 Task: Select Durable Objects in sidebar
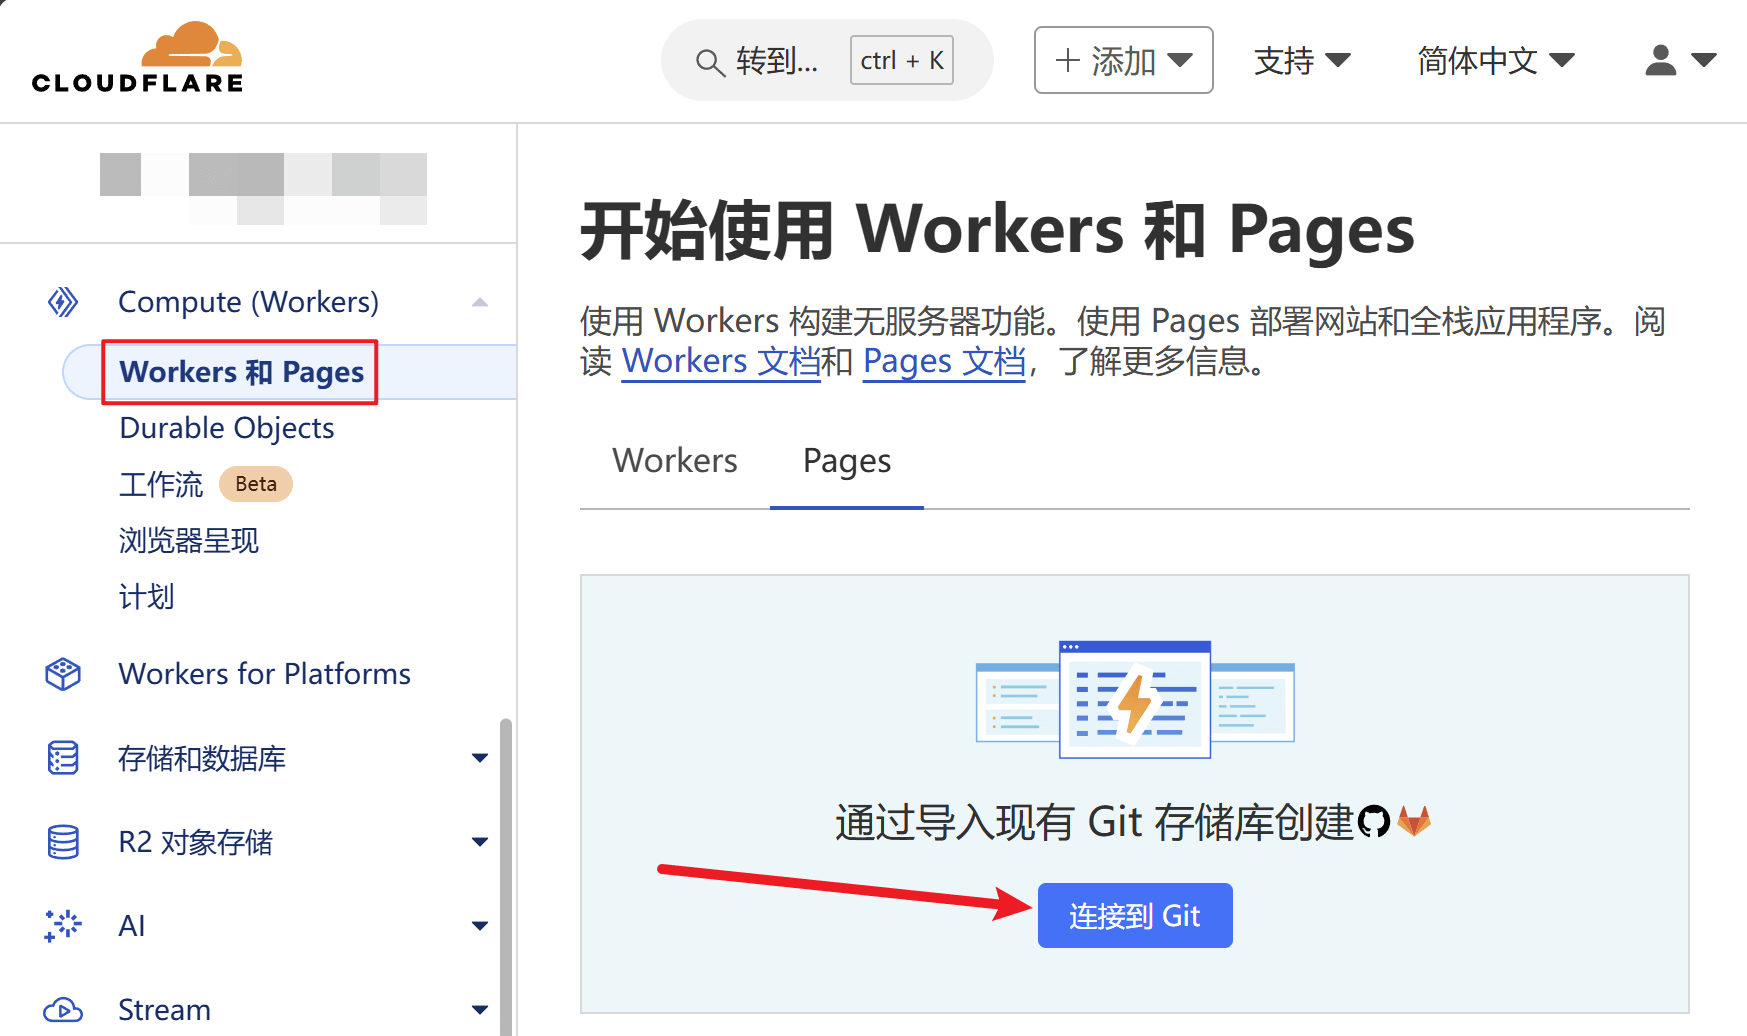[x=227, y=428]
